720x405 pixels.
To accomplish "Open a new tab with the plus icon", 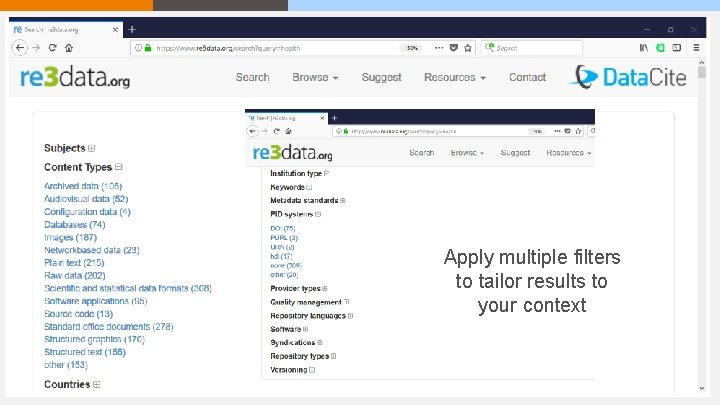I will [x=132, y=29].
